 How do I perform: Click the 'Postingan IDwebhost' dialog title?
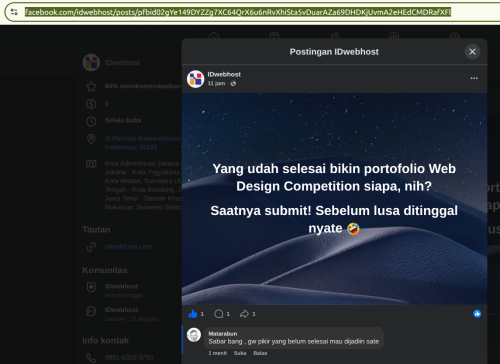click(334, 52)
